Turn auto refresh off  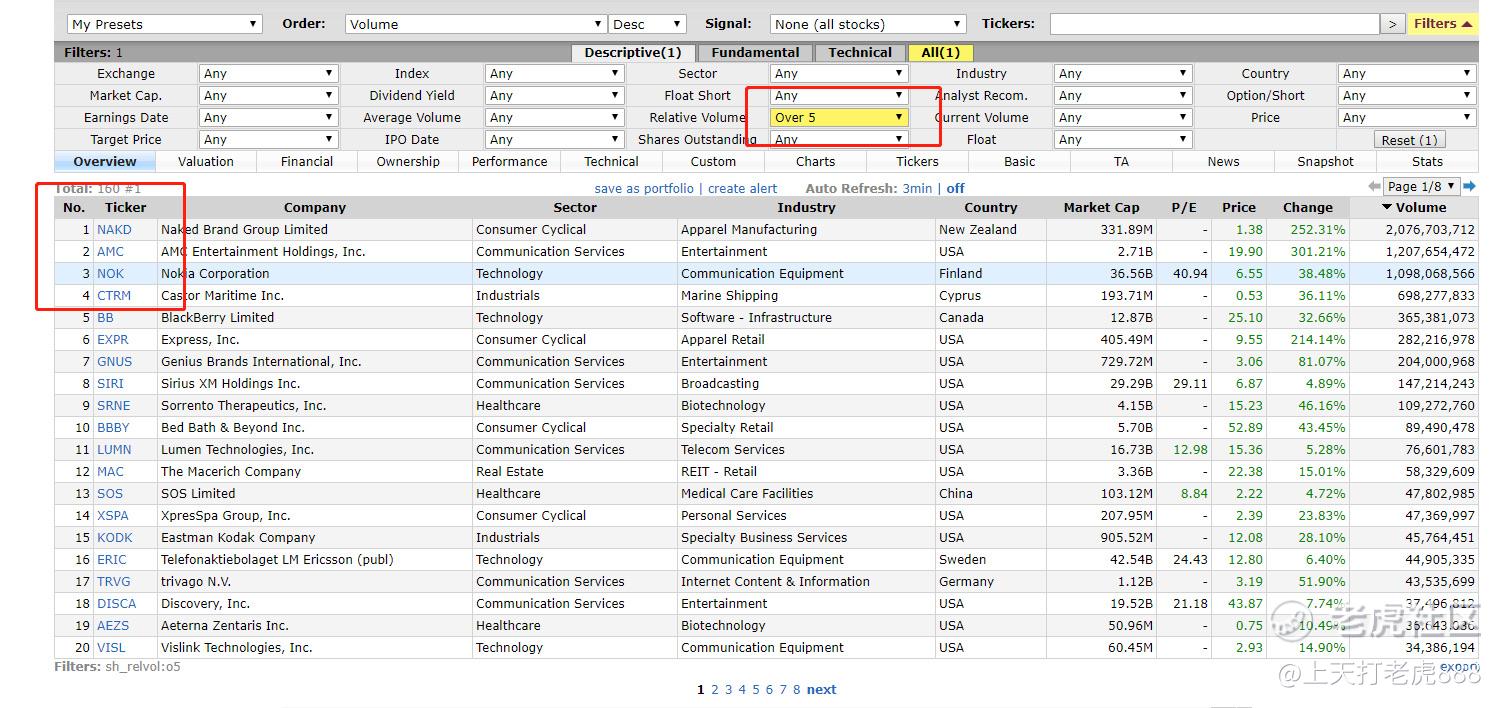[x=956, y=188]
